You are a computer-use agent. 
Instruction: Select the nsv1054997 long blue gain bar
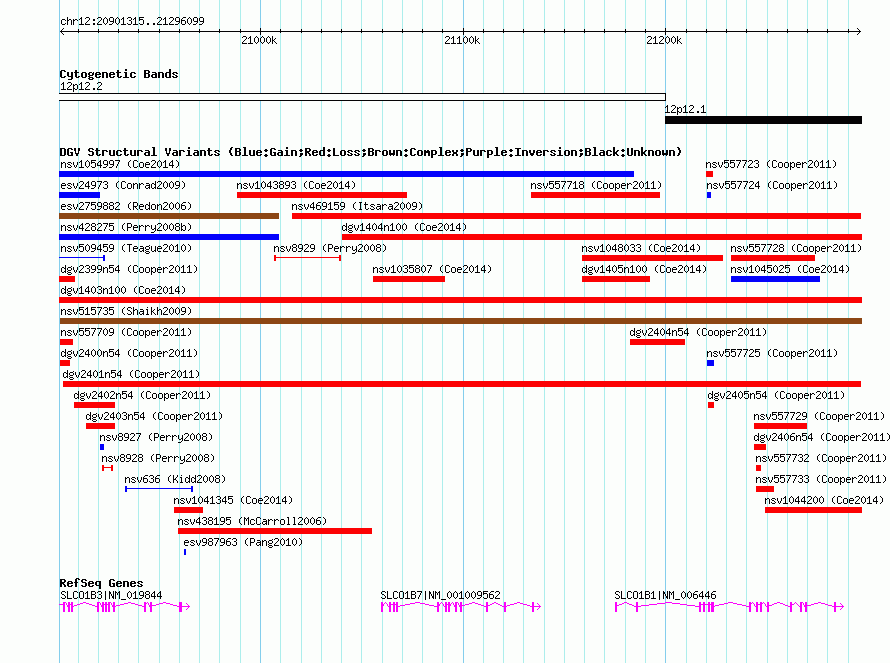347,174
